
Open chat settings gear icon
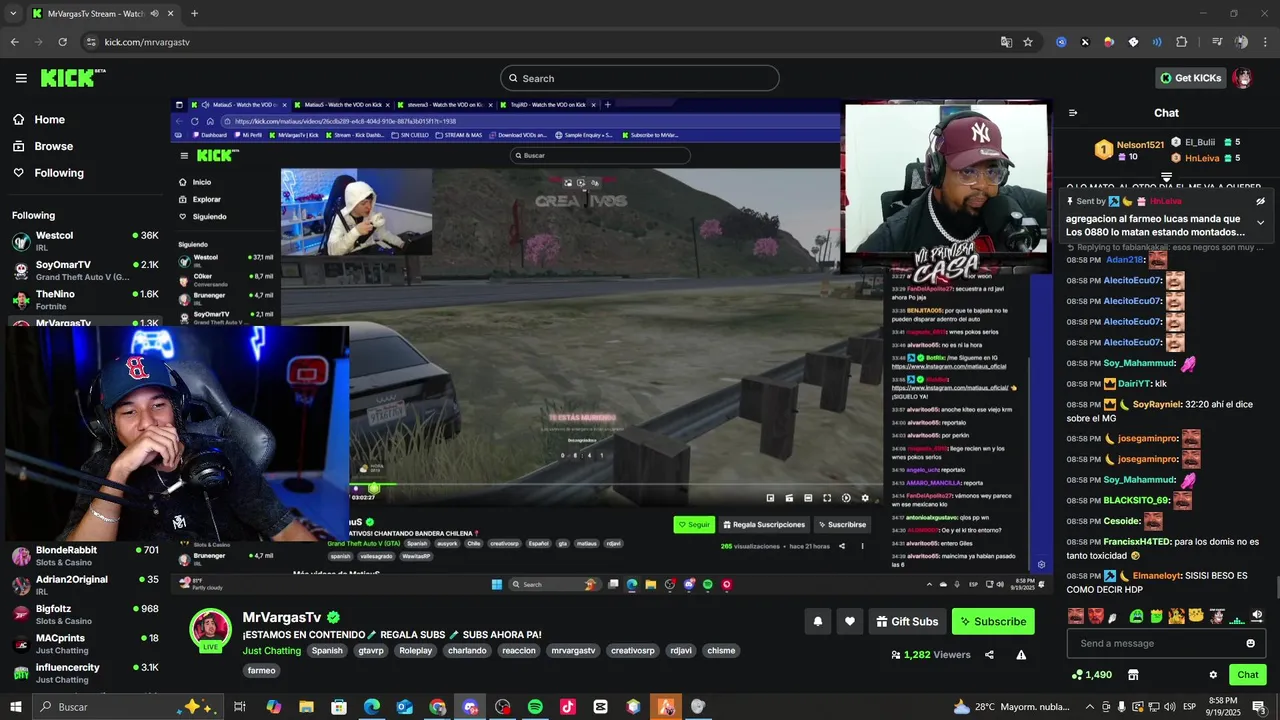[1213, 675]
